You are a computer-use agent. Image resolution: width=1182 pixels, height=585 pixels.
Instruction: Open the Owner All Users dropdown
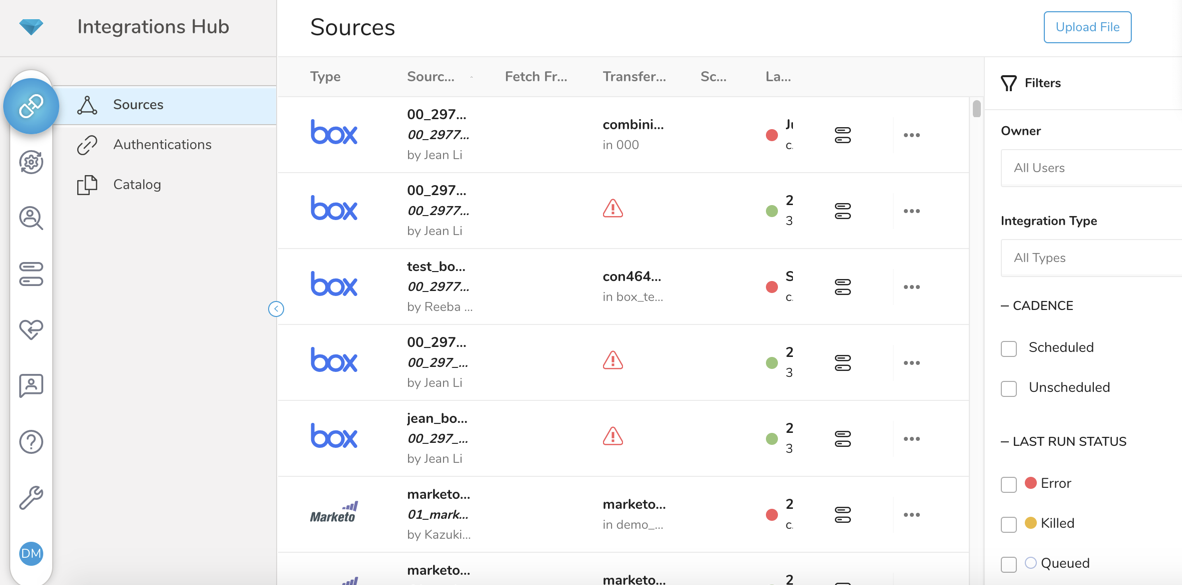click(x=1090, y=168)
